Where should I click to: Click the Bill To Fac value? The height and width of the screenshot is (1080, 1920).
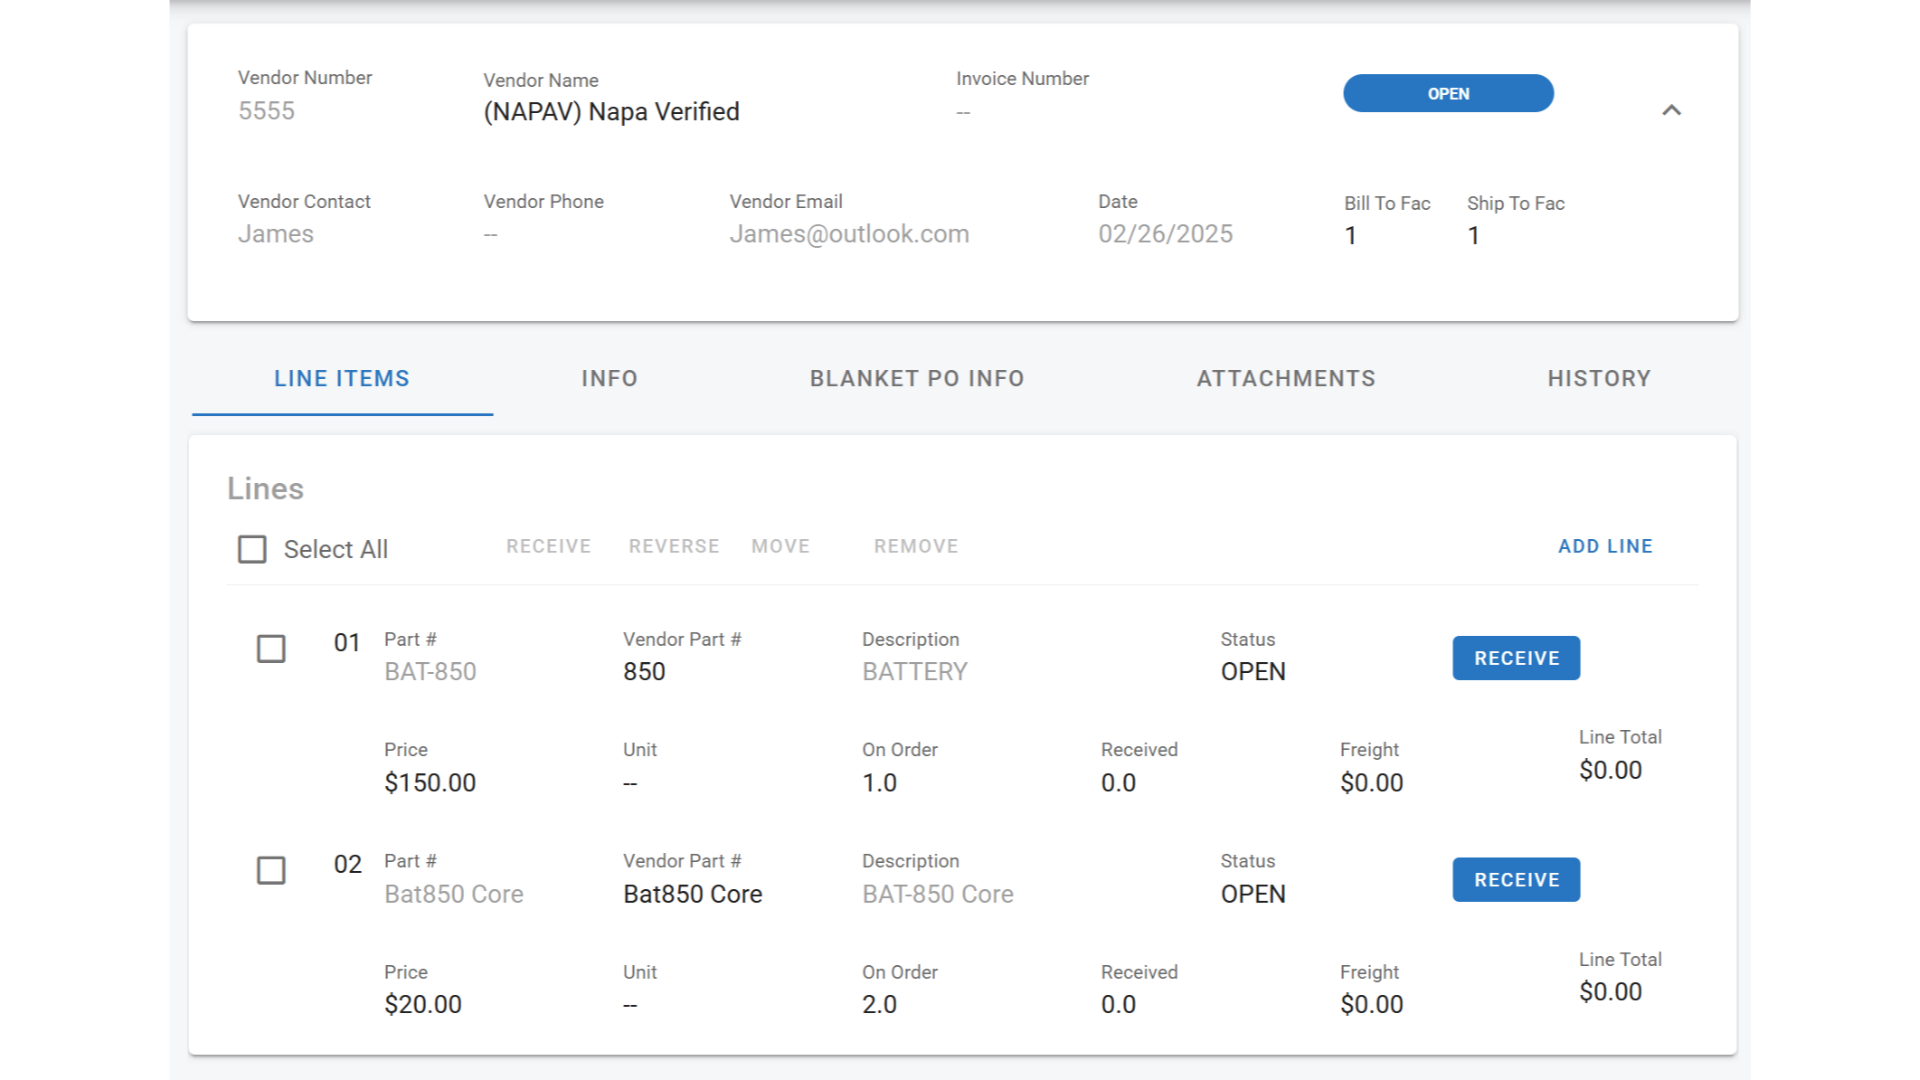click(x=1350, y=236)
